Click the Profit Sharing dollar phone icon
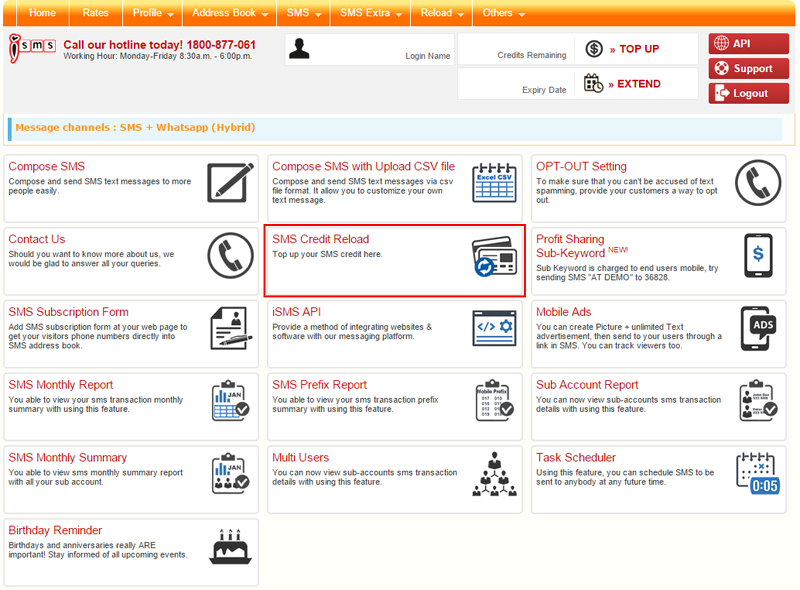The height and width of the screenshot is (590, 800). click(x=758, y=255)
